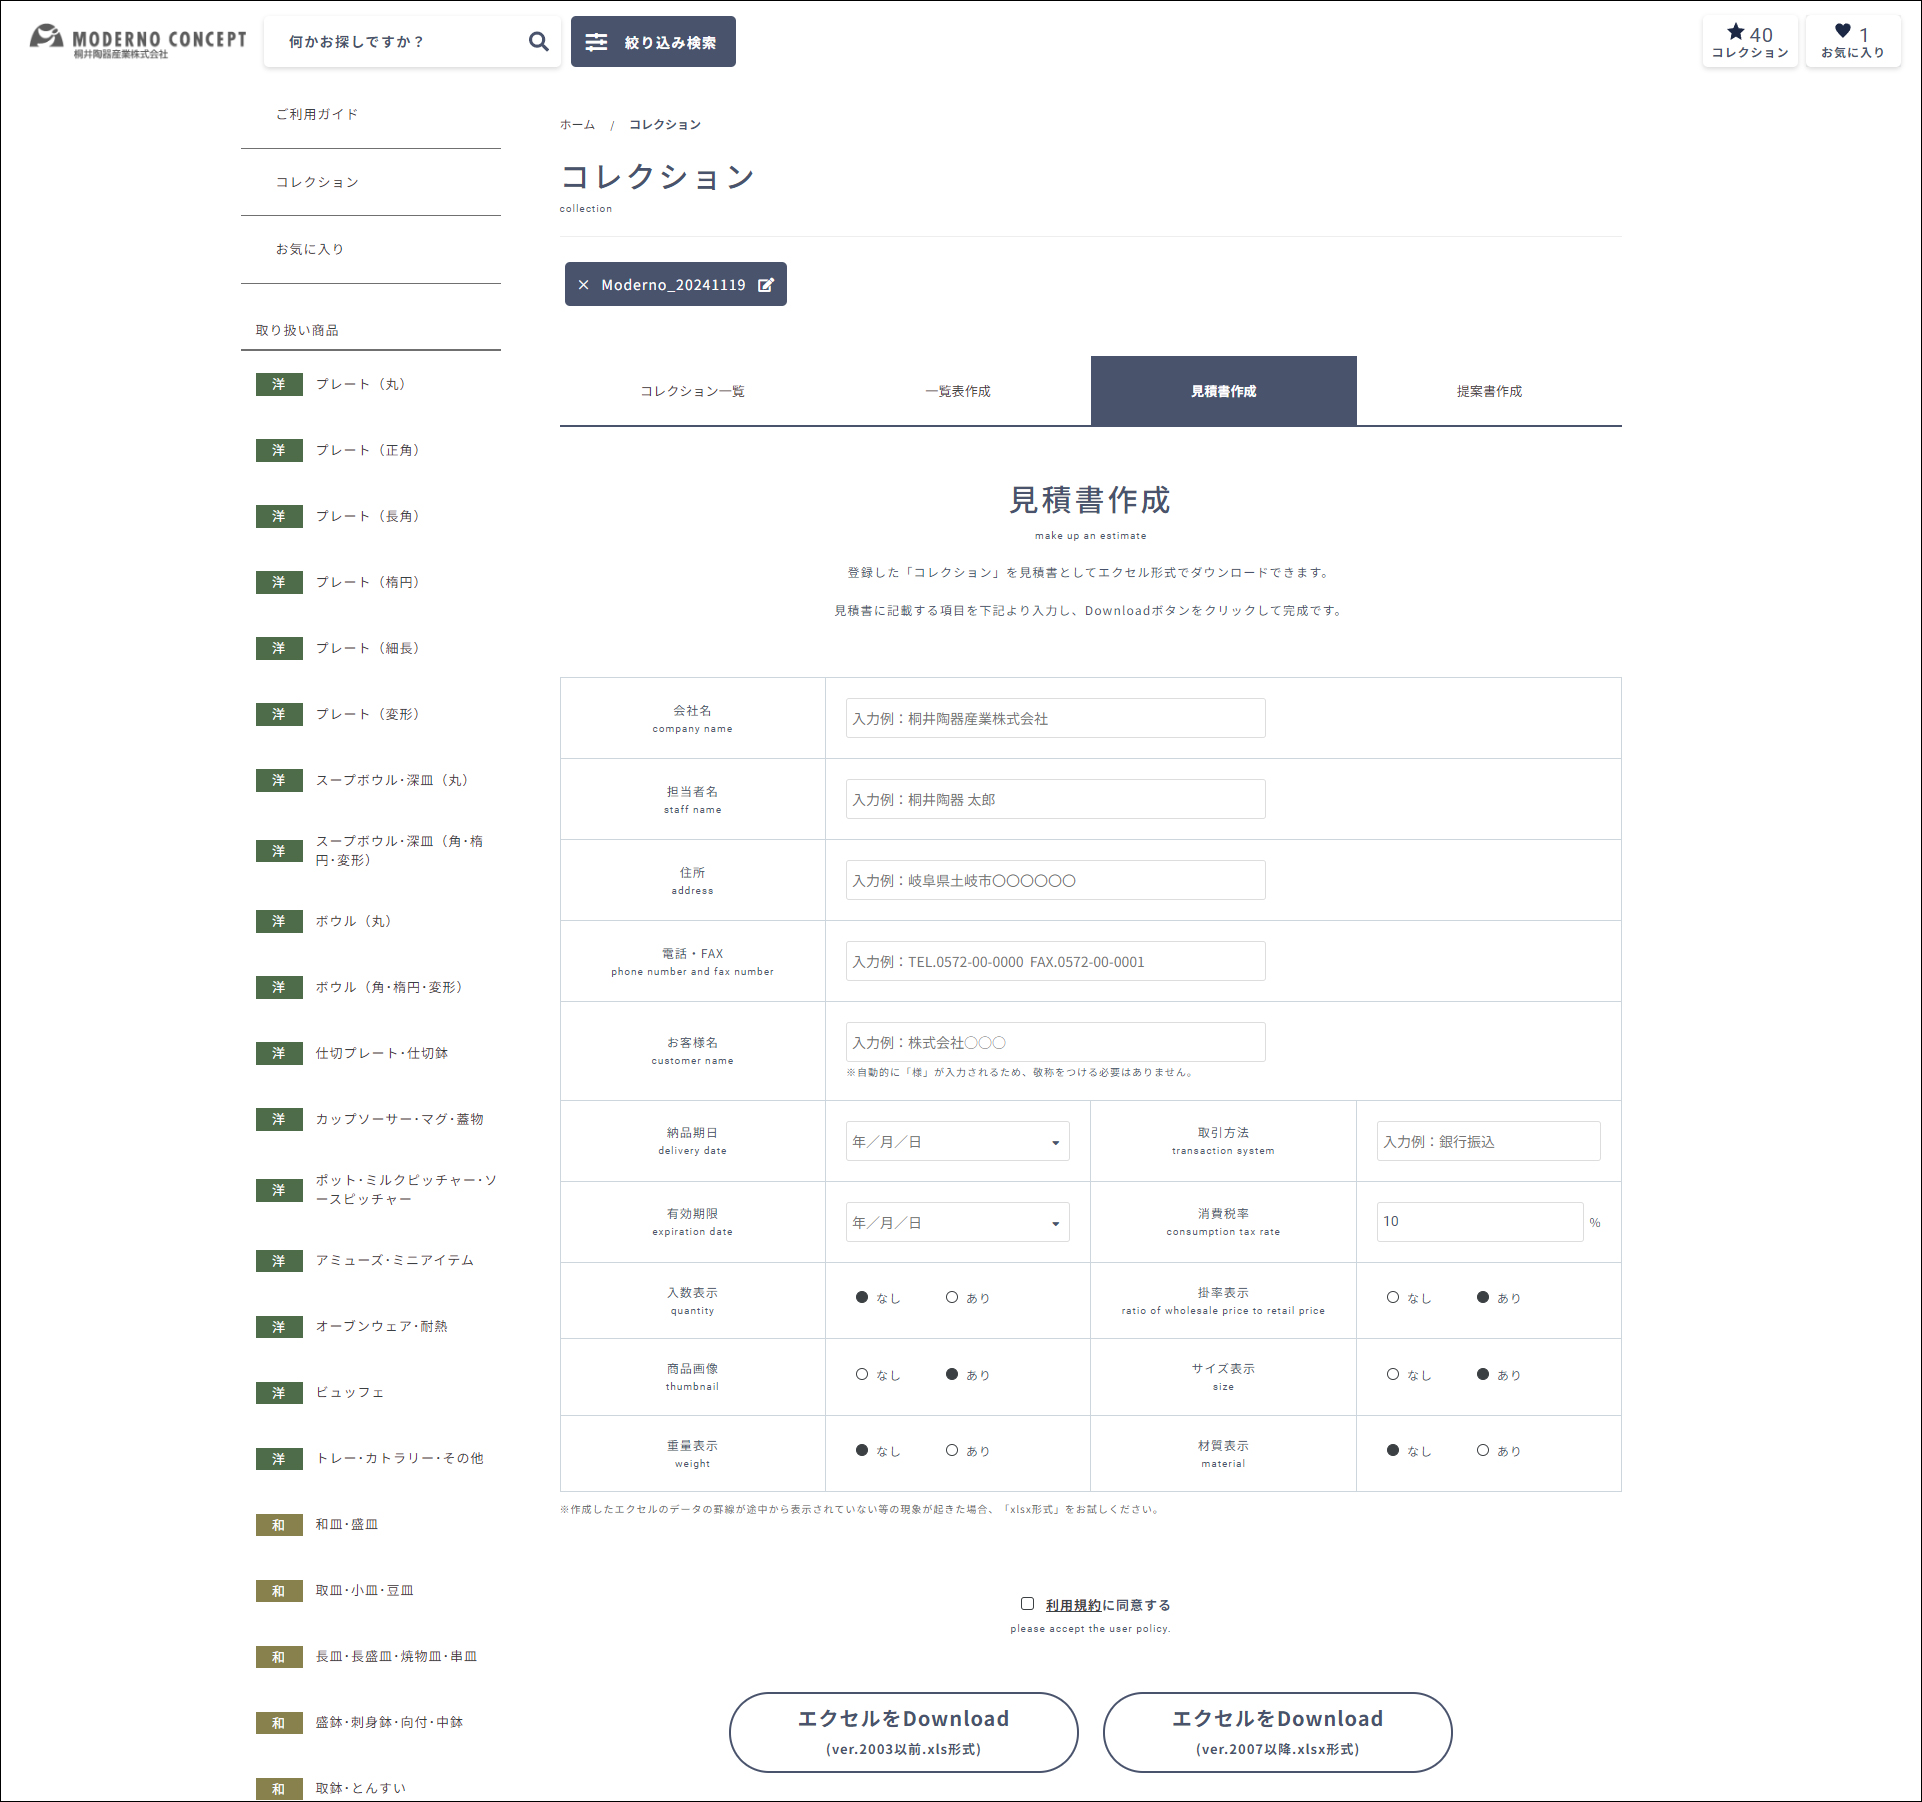1922x1802 pixels.
Task: Select あり for 入数表示 quantity
Action: click(952, 1297)
